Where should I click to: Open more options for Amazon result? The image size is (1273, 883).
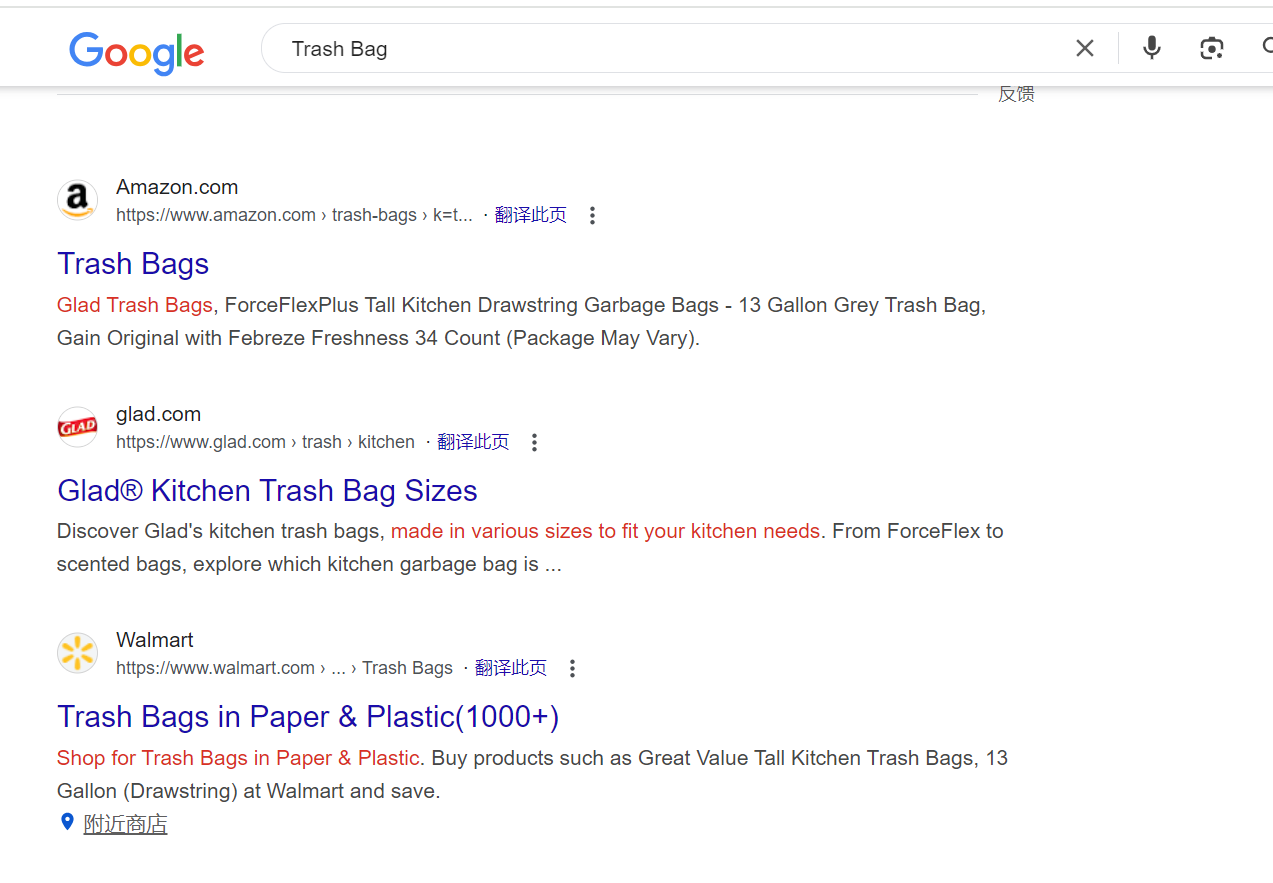(592, 215)
